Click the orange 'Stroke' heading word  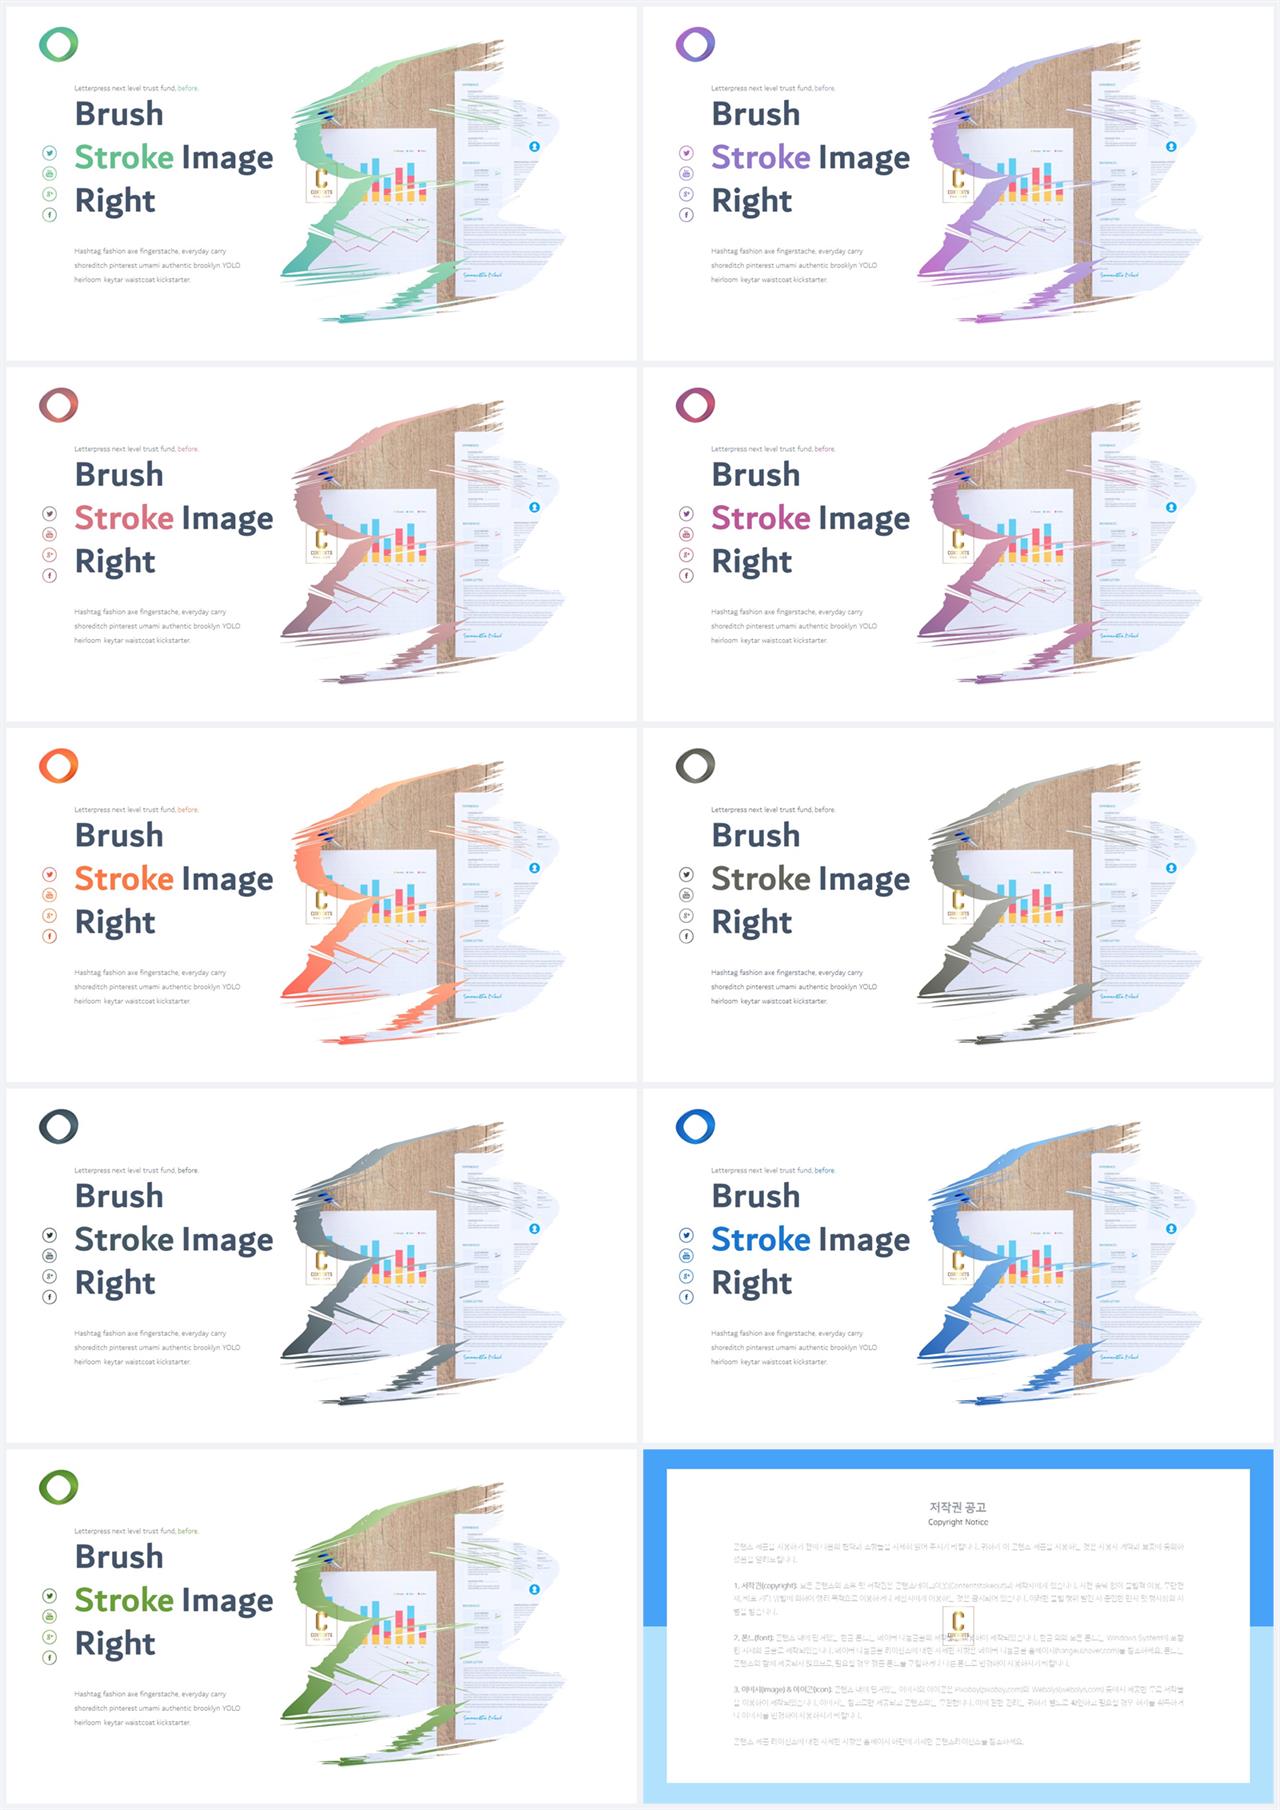pyautogui.click(x=124, y=879)
